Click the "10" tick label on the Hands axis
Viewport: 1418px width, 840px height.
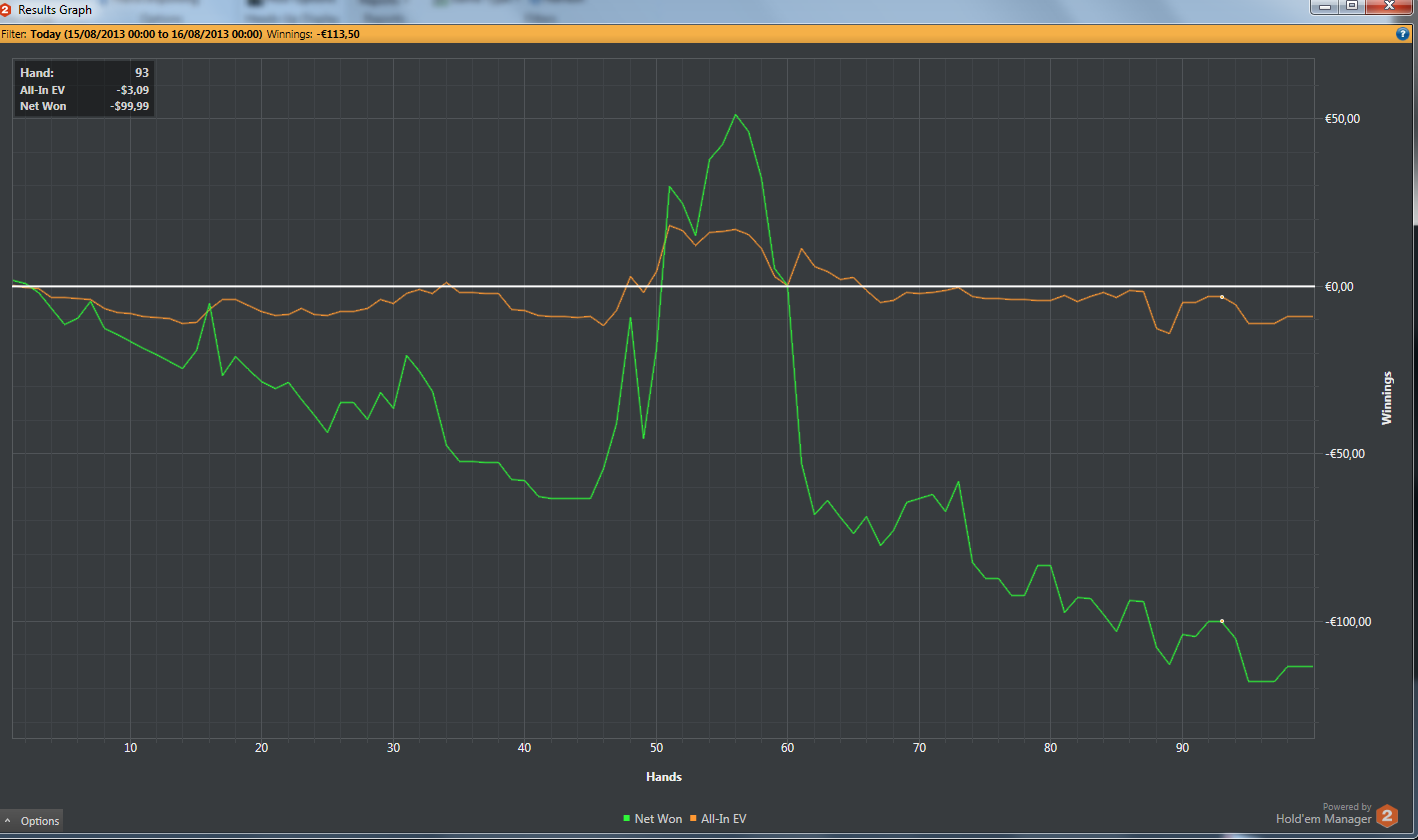point(130,748)
